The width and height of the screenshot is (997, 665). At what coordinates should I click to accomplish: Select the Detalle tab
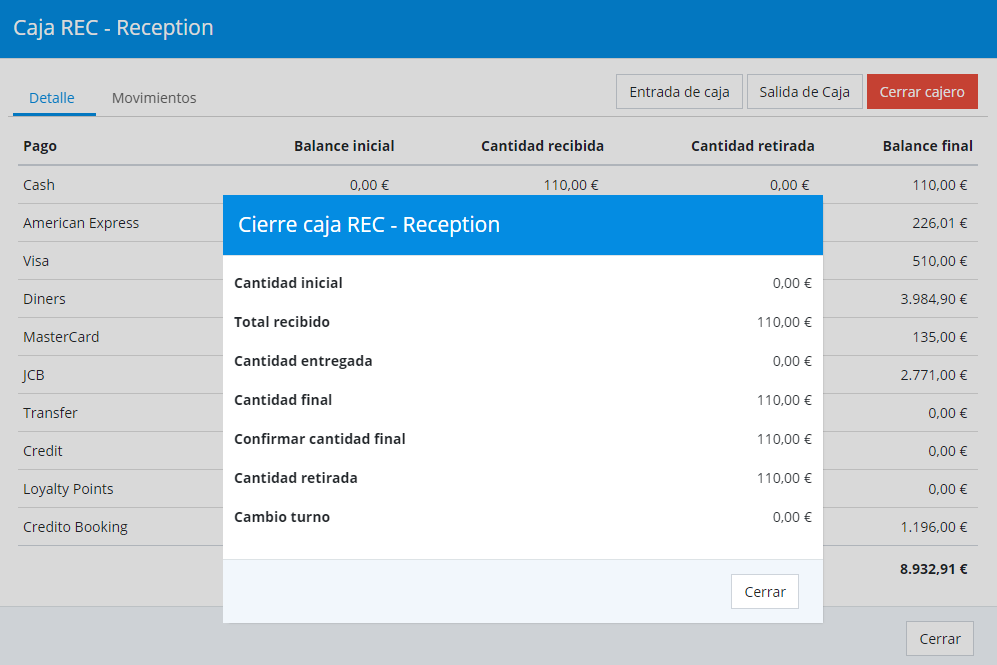pos(52,98)
